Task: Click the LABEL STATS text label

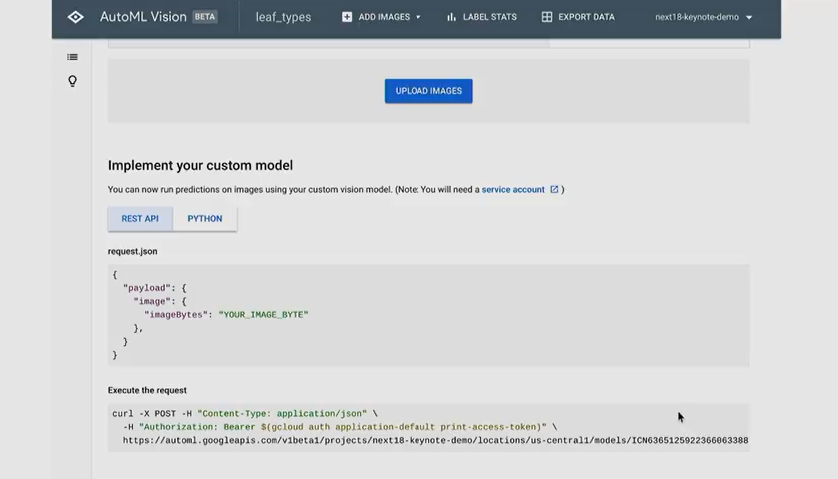Action: click(x=490, y=17)
